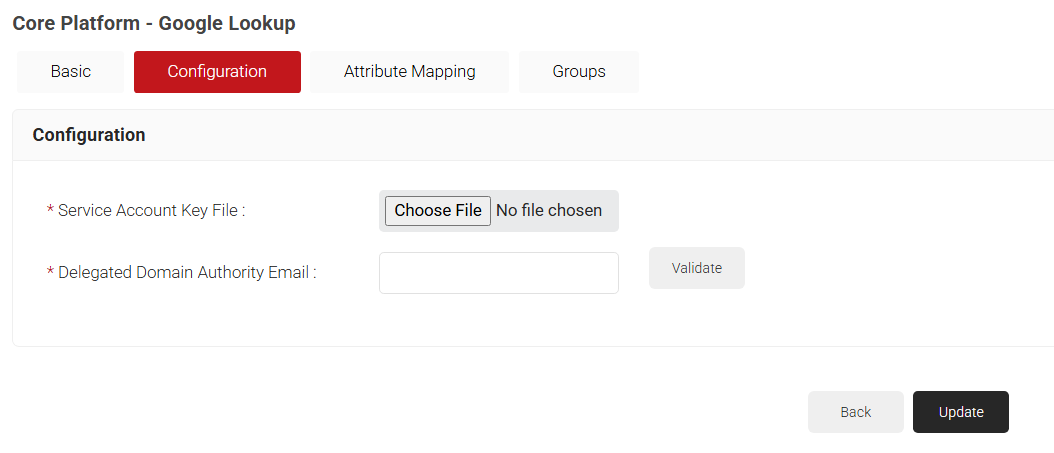Click the bold Configuration section heading
The image size is (1054, 453).
coord(89,135)
